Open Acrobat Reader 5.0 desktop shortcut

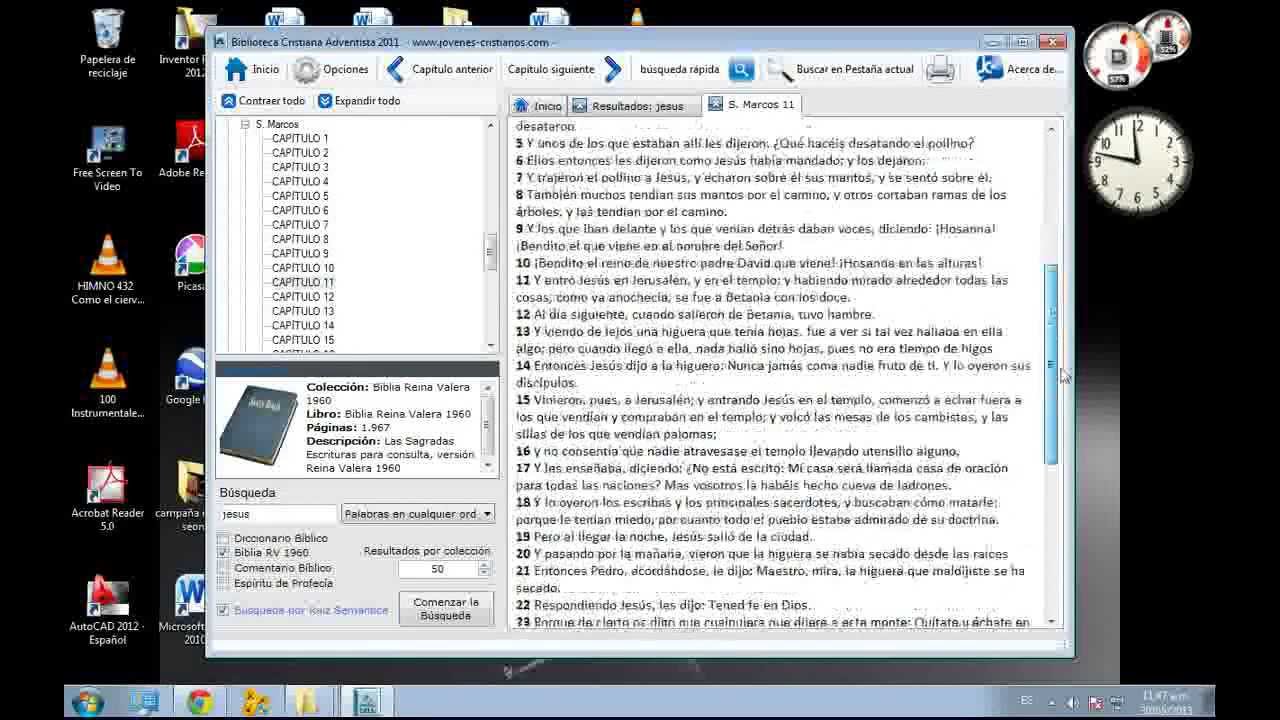coord(107,498)
